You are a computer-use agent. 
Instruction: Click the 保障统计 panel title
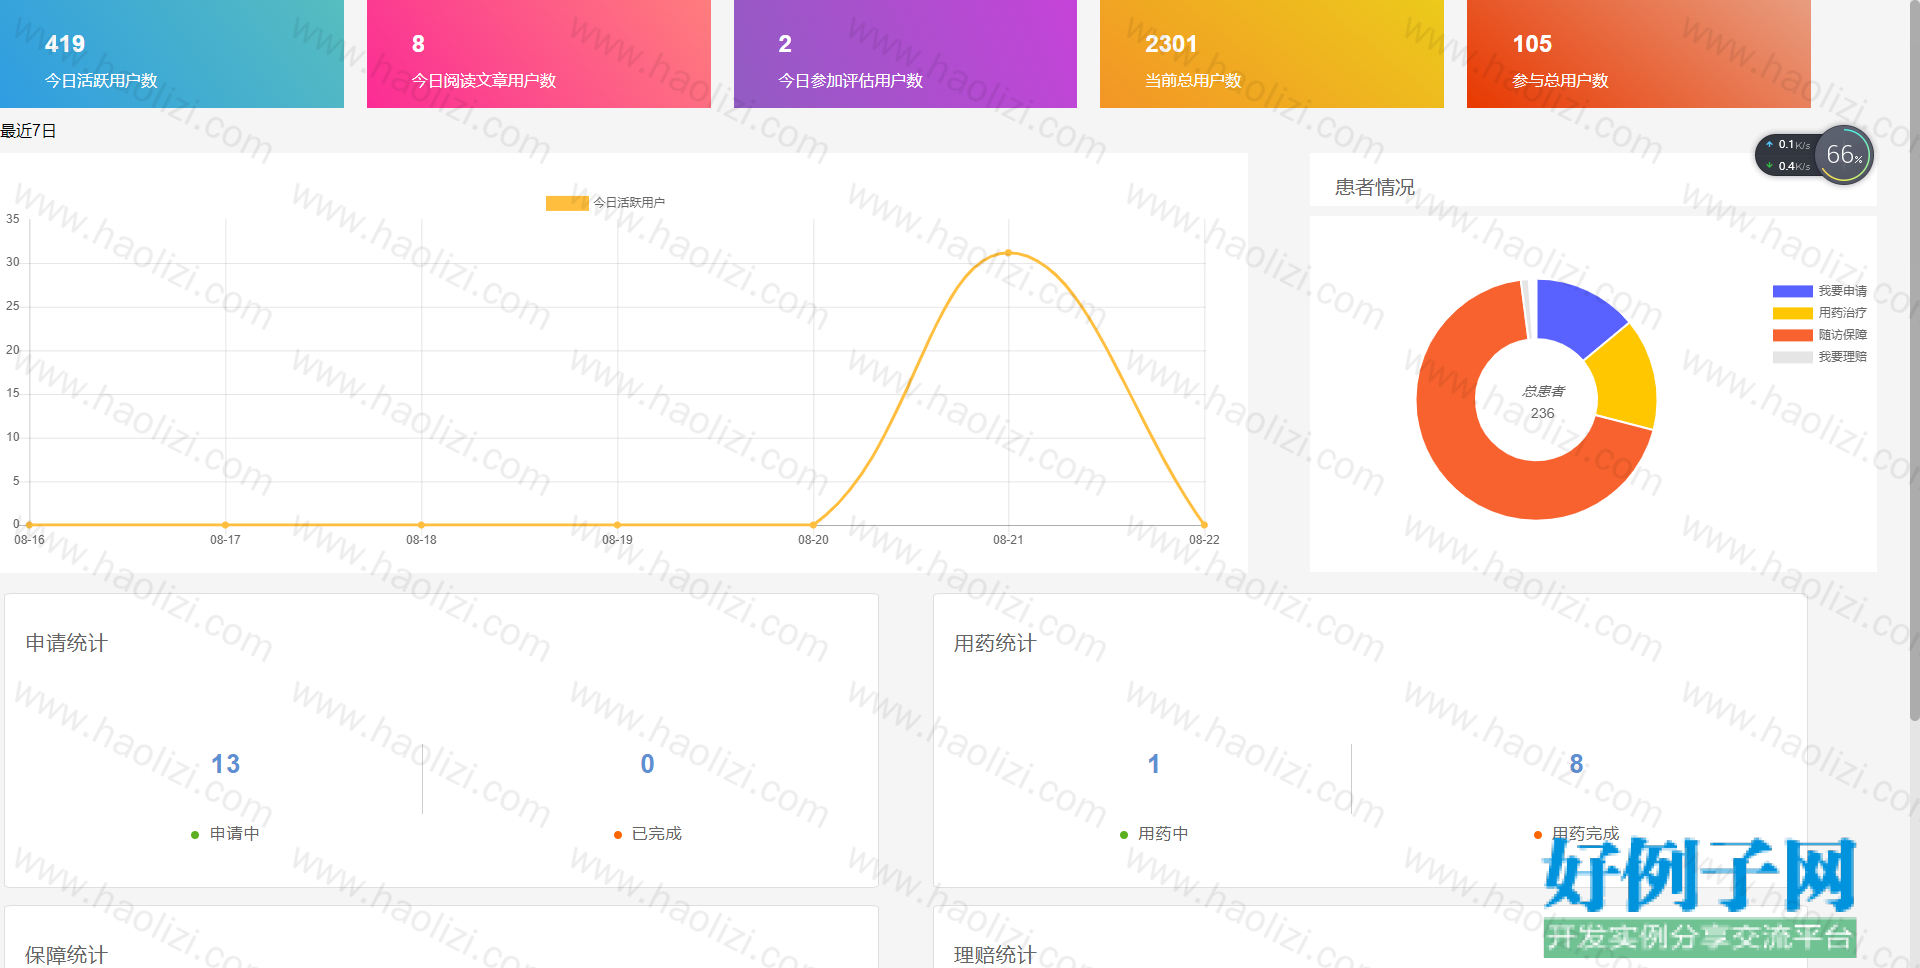point(66,955)
